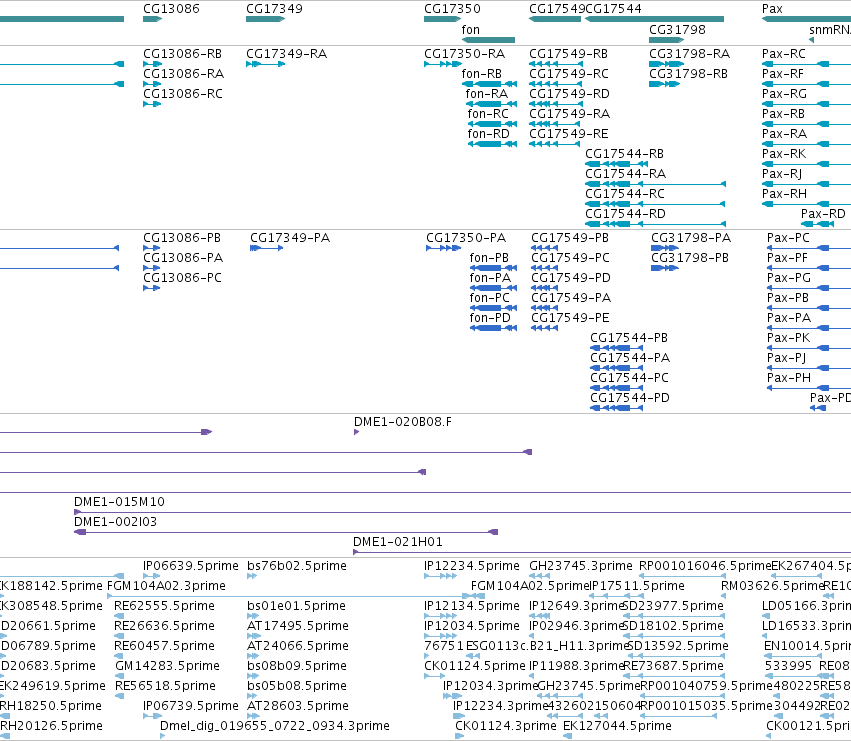Click EST AT28603.5prime label

[x=298, y=706]
